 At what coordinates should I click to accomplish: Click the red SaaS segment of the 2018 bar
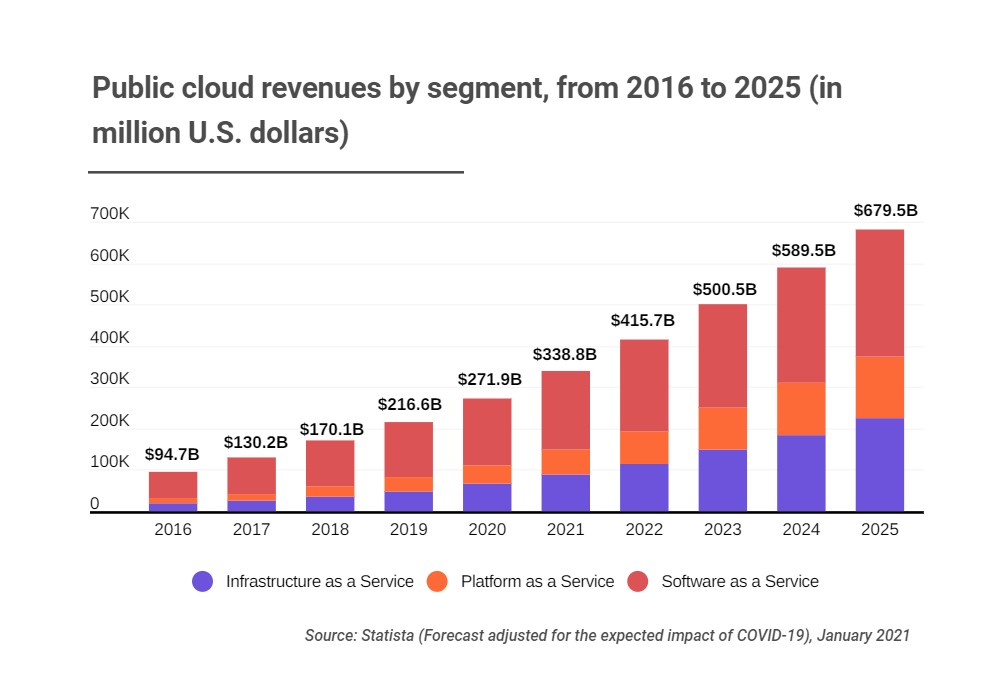330,463
